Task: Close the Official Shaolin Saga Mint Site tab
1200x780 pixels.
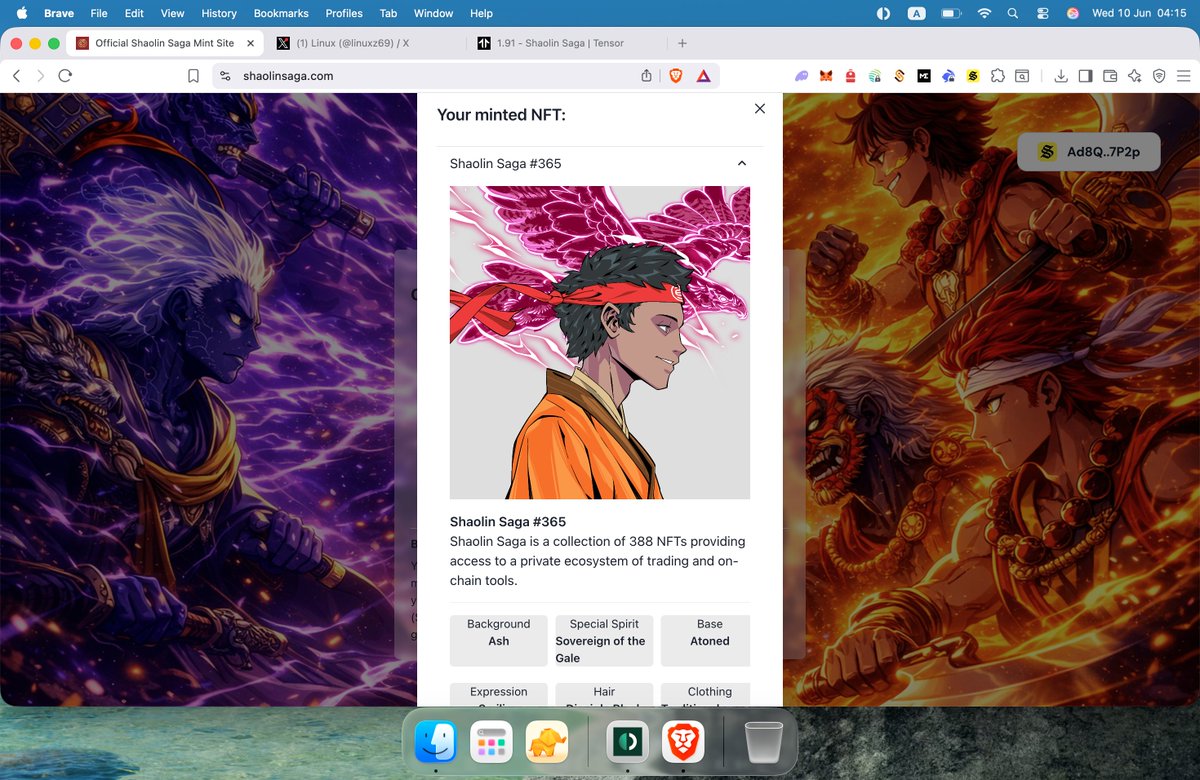Action: click(x=250, y=43)
